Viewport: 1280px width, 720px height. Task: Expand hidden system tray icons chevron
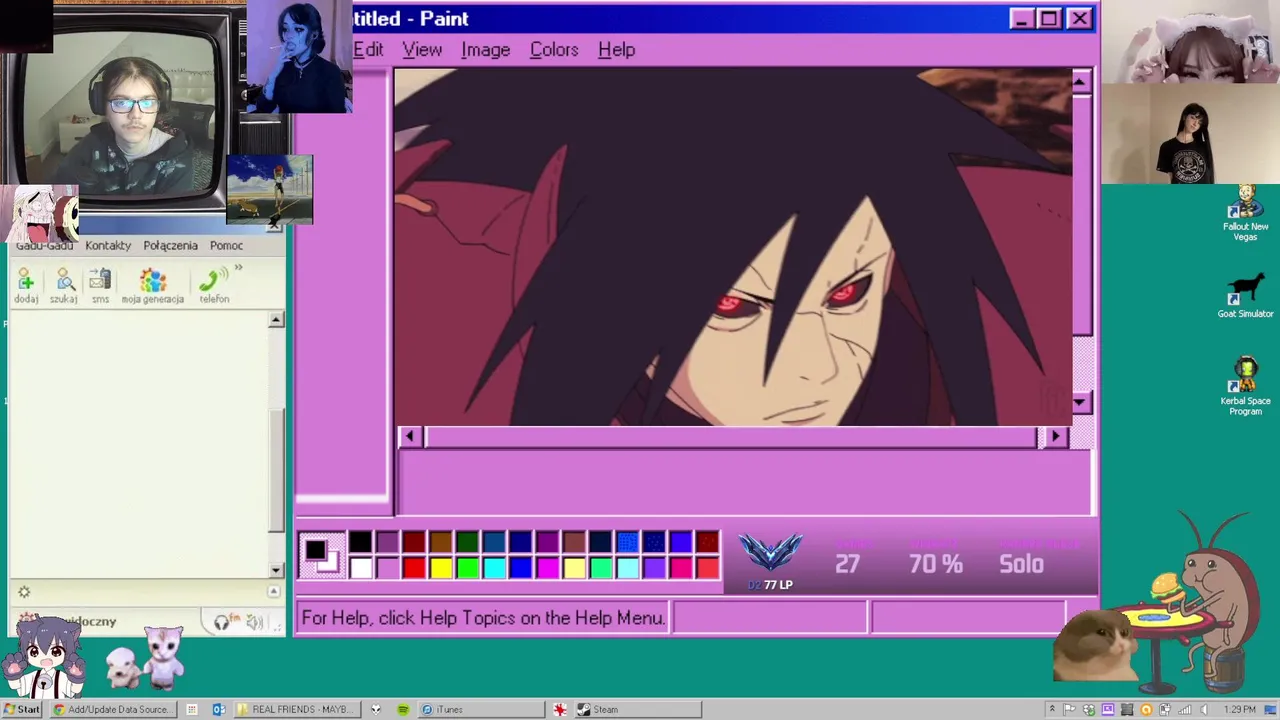click(1052, 709)
